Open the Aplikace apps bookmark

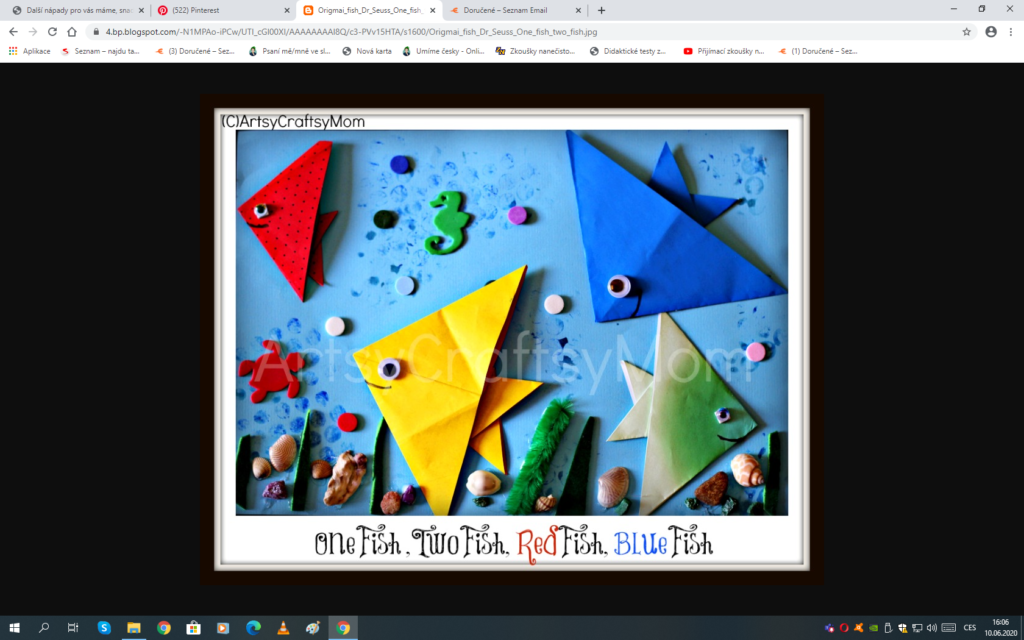click(29, 51)
